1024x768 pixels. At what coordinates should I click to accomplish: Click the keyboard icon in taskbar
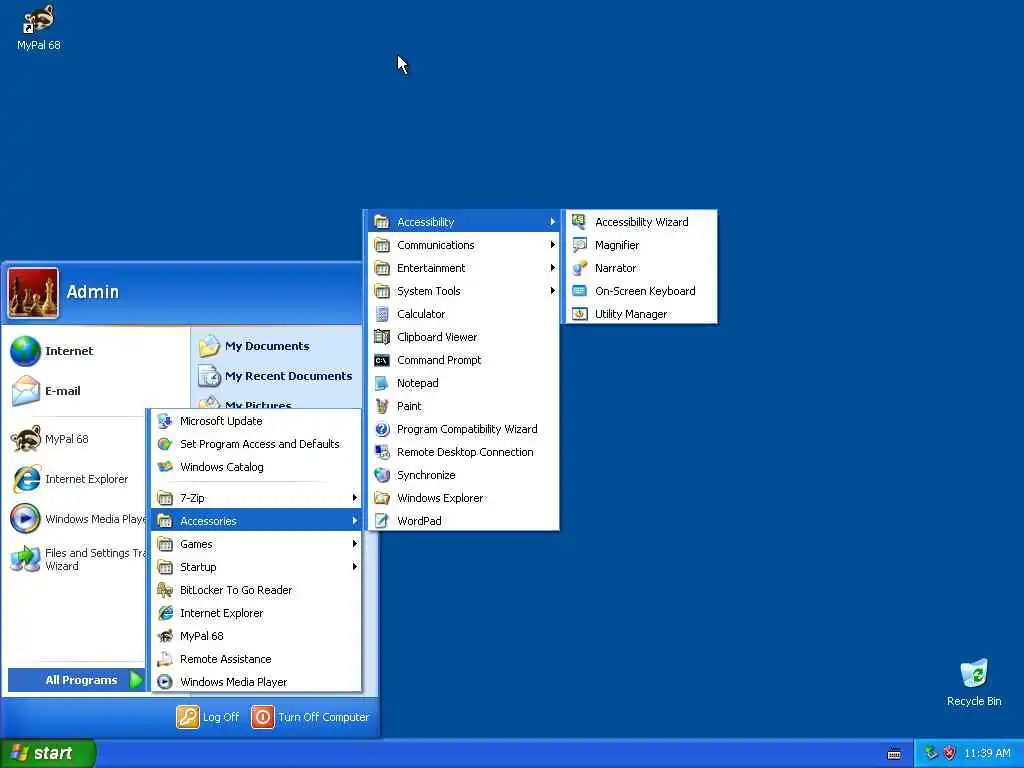[894, 754]
